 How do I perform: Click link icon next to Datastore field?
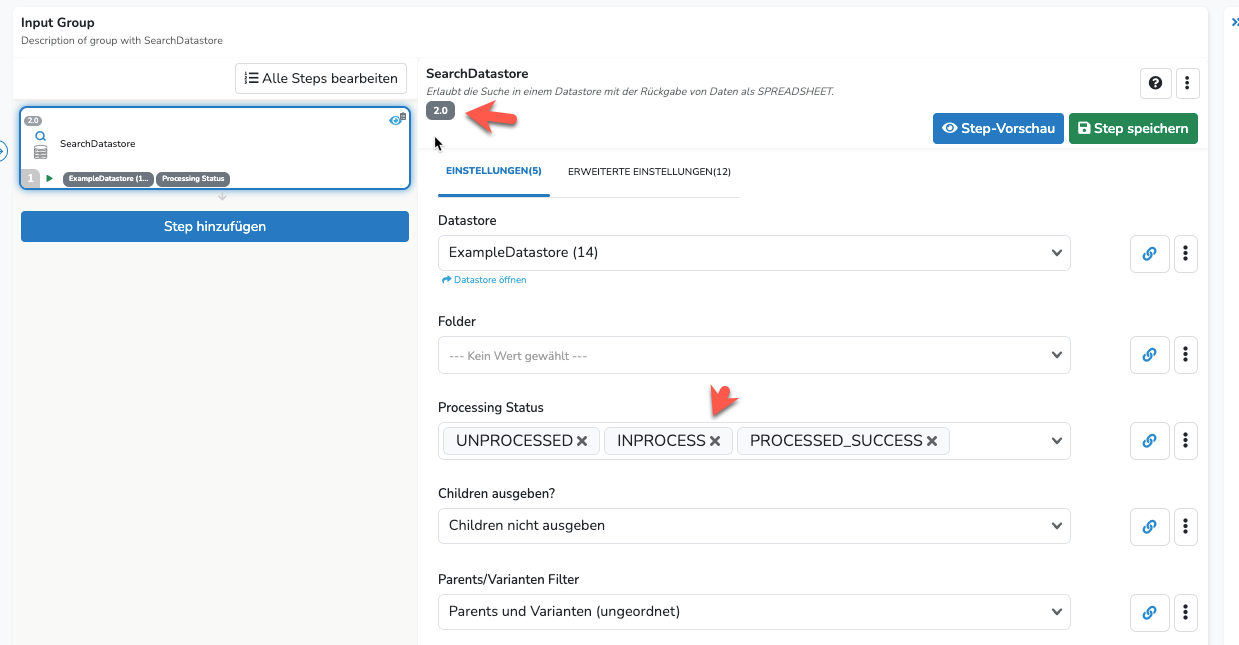[x=1149, y=254]
